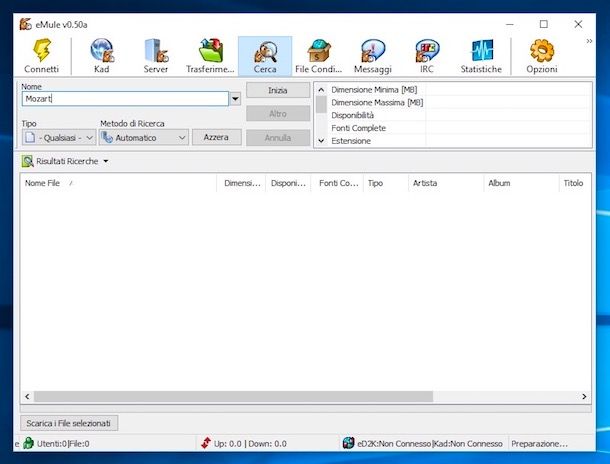Open the IRC chat panel
Screen dimensions: 610x464
coord(427,56)
